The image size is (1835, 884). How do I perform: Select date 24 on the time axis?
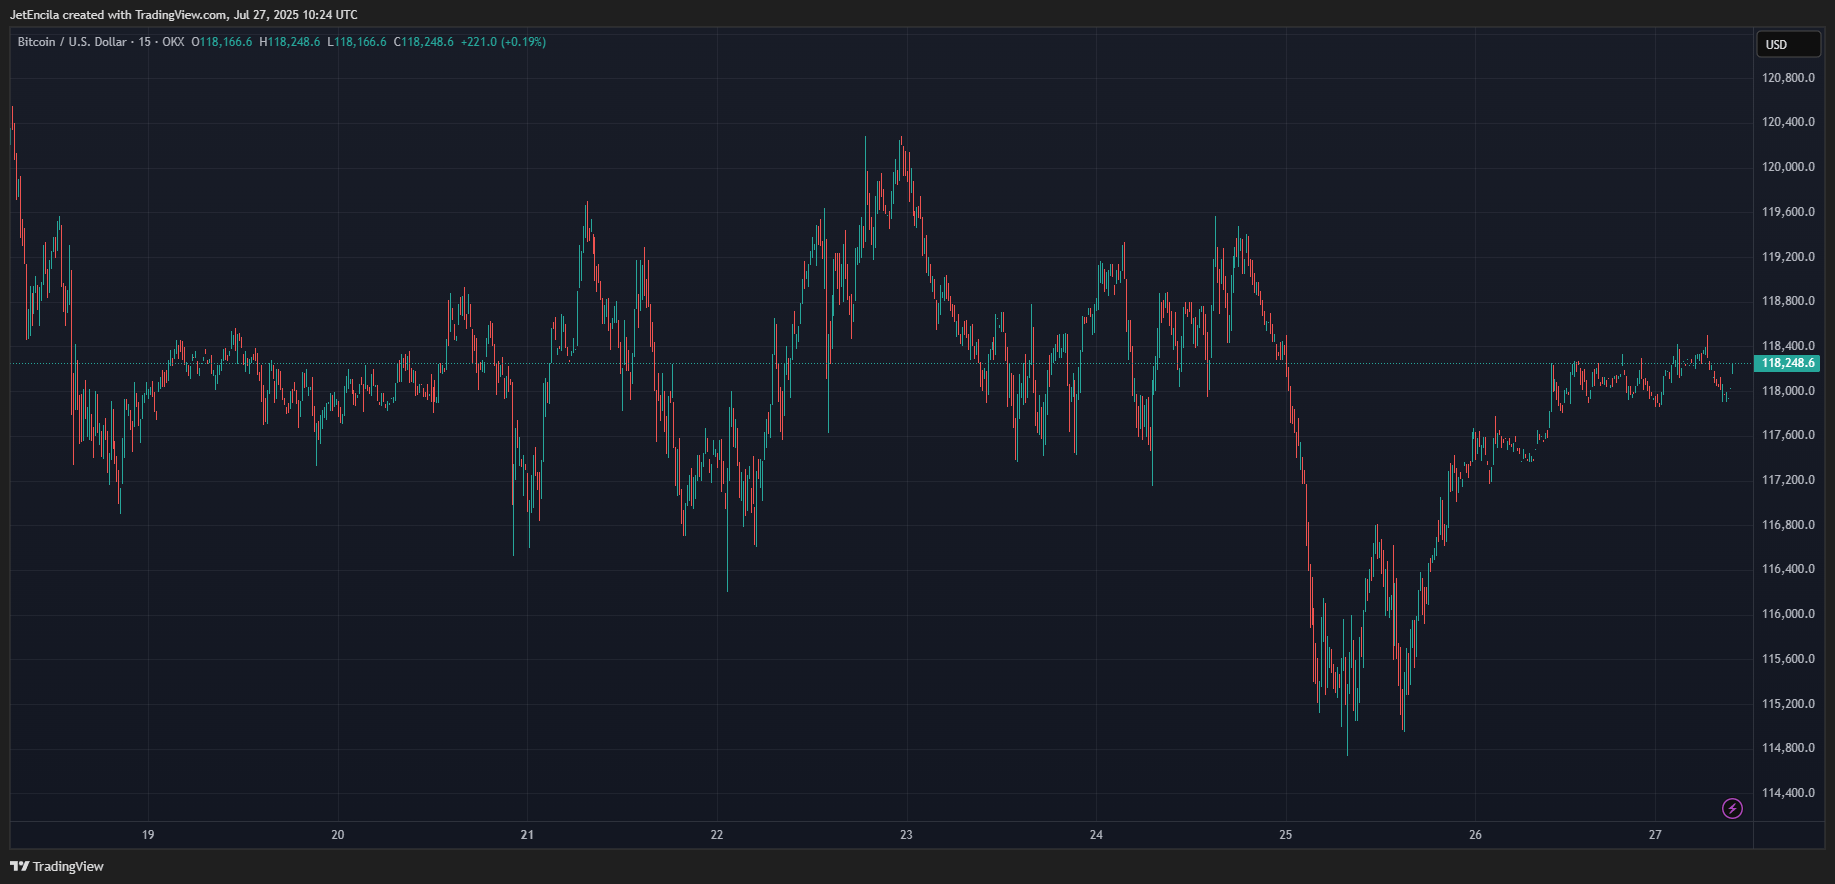(x=1096, y=835)
